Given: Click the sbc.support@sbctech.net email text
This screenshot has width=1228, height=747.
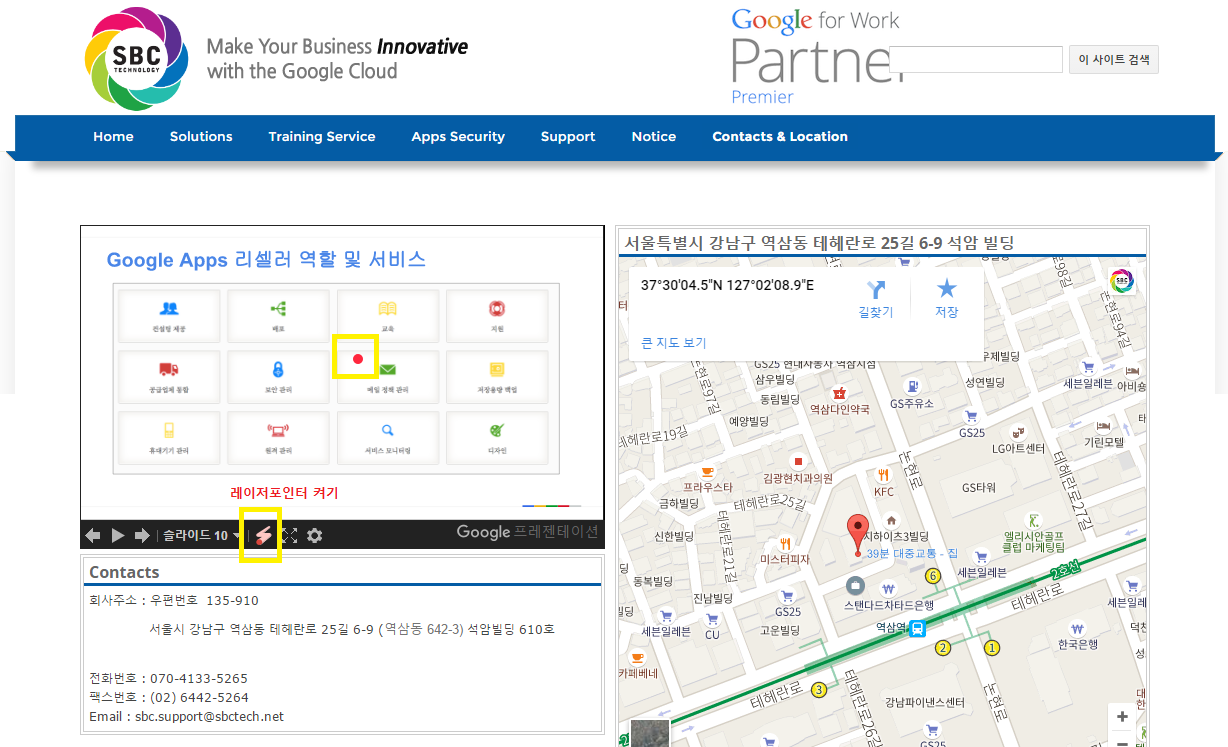Looking at the screenshot, I should 210,716.
